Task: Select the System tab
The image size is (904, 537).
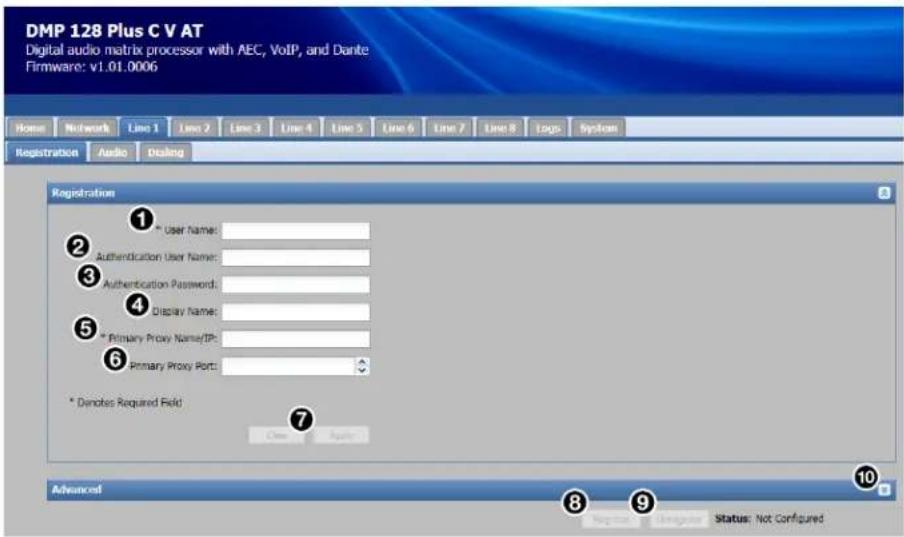Action: pos(598,127)
